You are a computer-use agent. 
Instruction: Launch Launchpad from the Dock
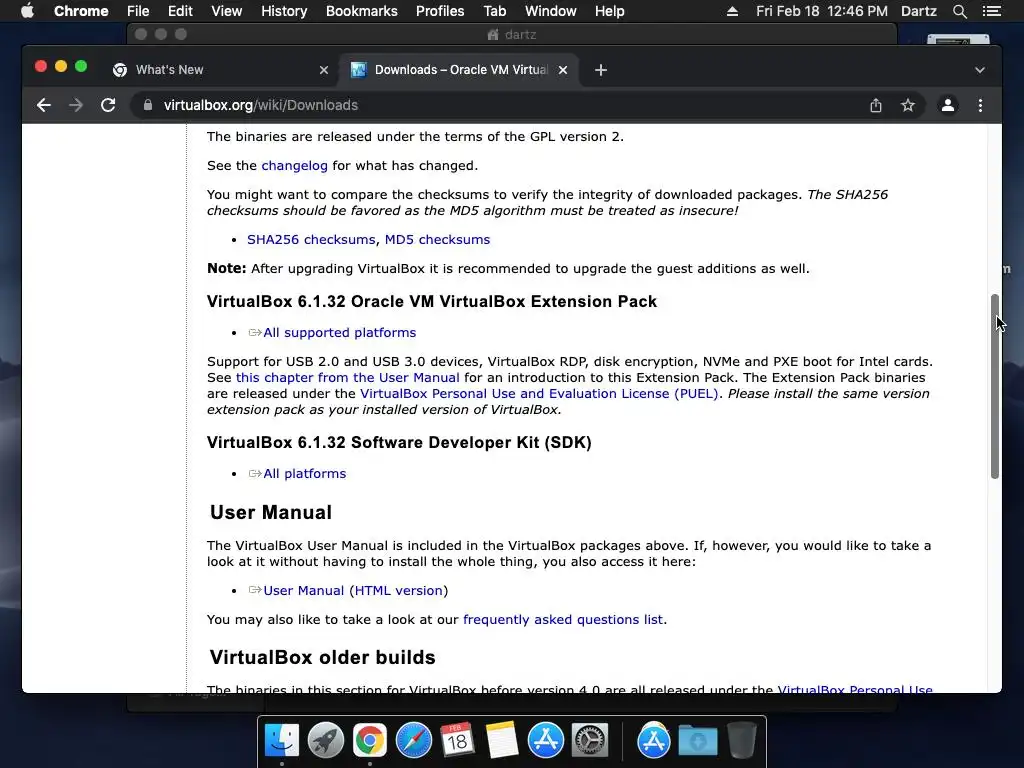coord(325,741)
